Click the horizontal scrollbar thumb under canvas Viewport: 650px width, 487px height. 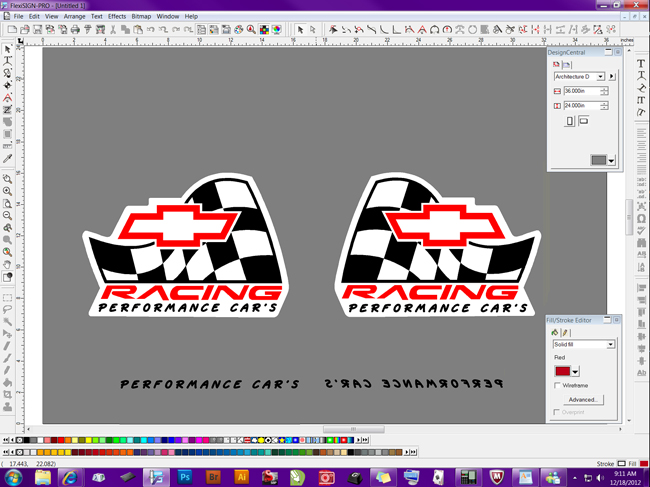click(x=354, y=429)
